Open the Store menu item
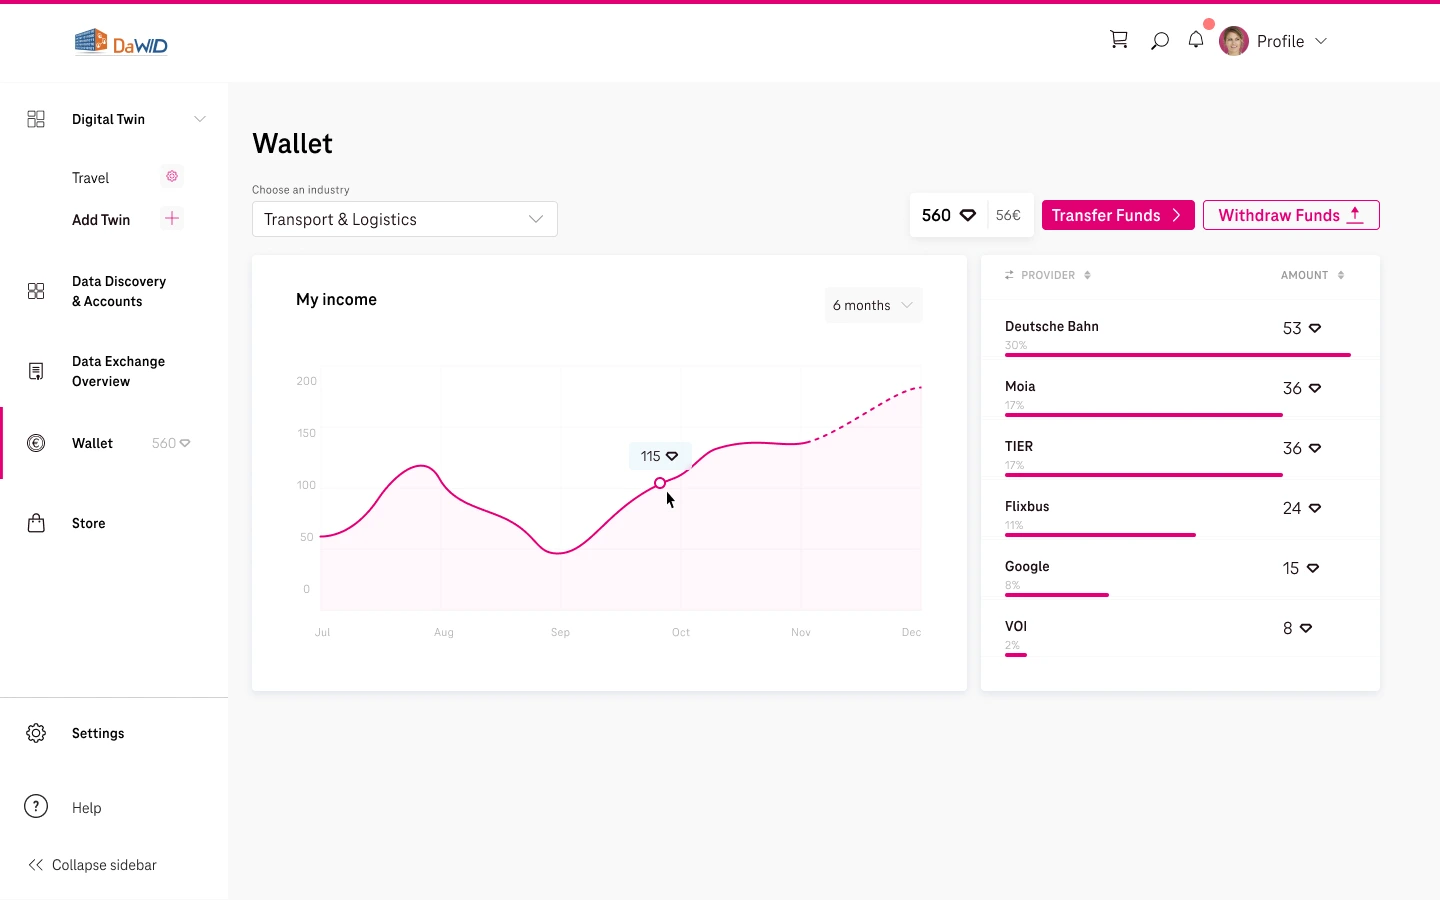 [88, 523]
